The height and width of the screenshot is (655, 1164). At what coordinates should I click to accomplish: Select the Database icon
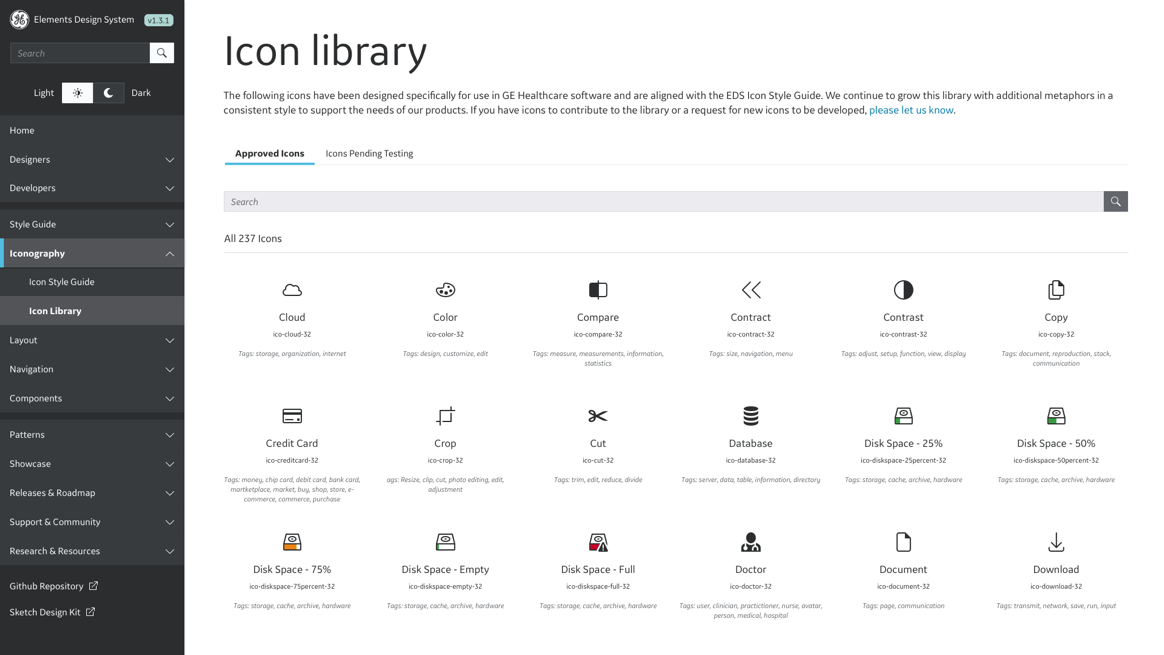pos(751,416)
